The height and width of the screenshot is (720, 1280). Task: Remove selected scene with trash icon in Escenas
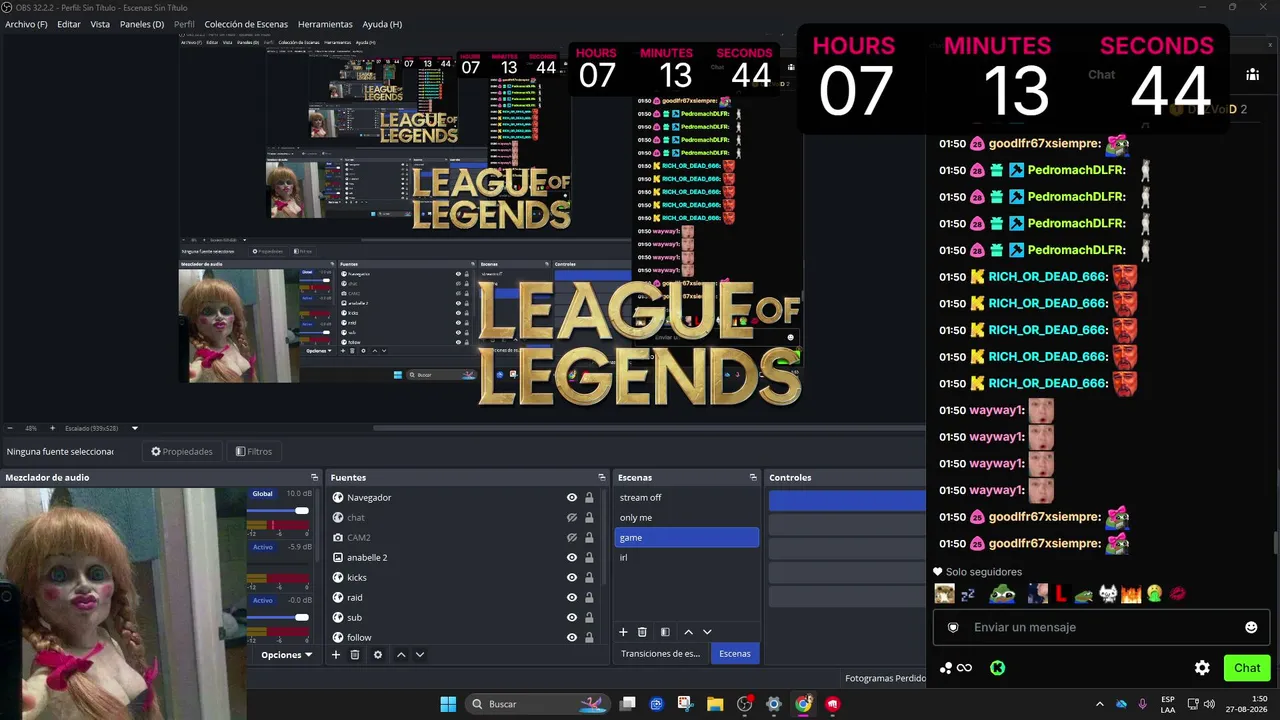[x=642, y=632]
